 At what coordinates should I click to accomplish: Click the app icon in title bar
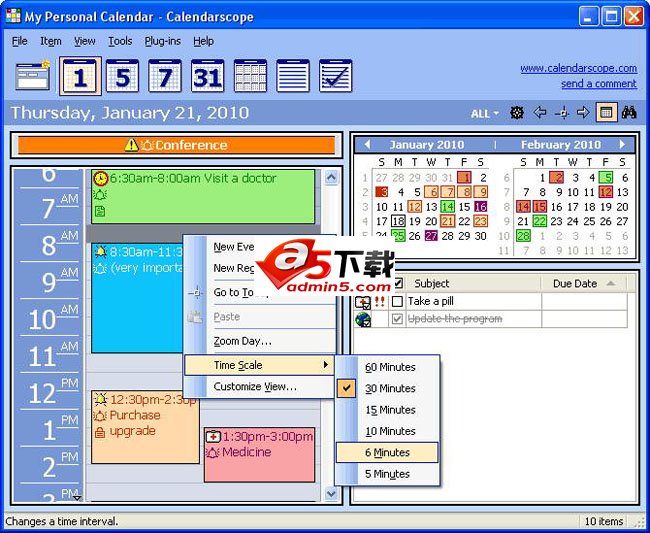13,16
